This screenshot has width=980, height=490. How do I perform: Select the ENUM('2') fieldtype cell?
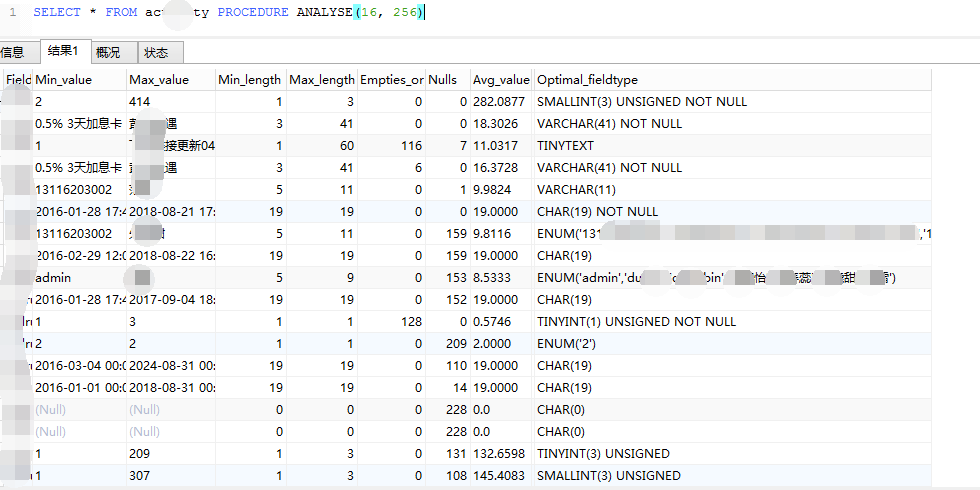pyautogui.click(x=732, y=343)
